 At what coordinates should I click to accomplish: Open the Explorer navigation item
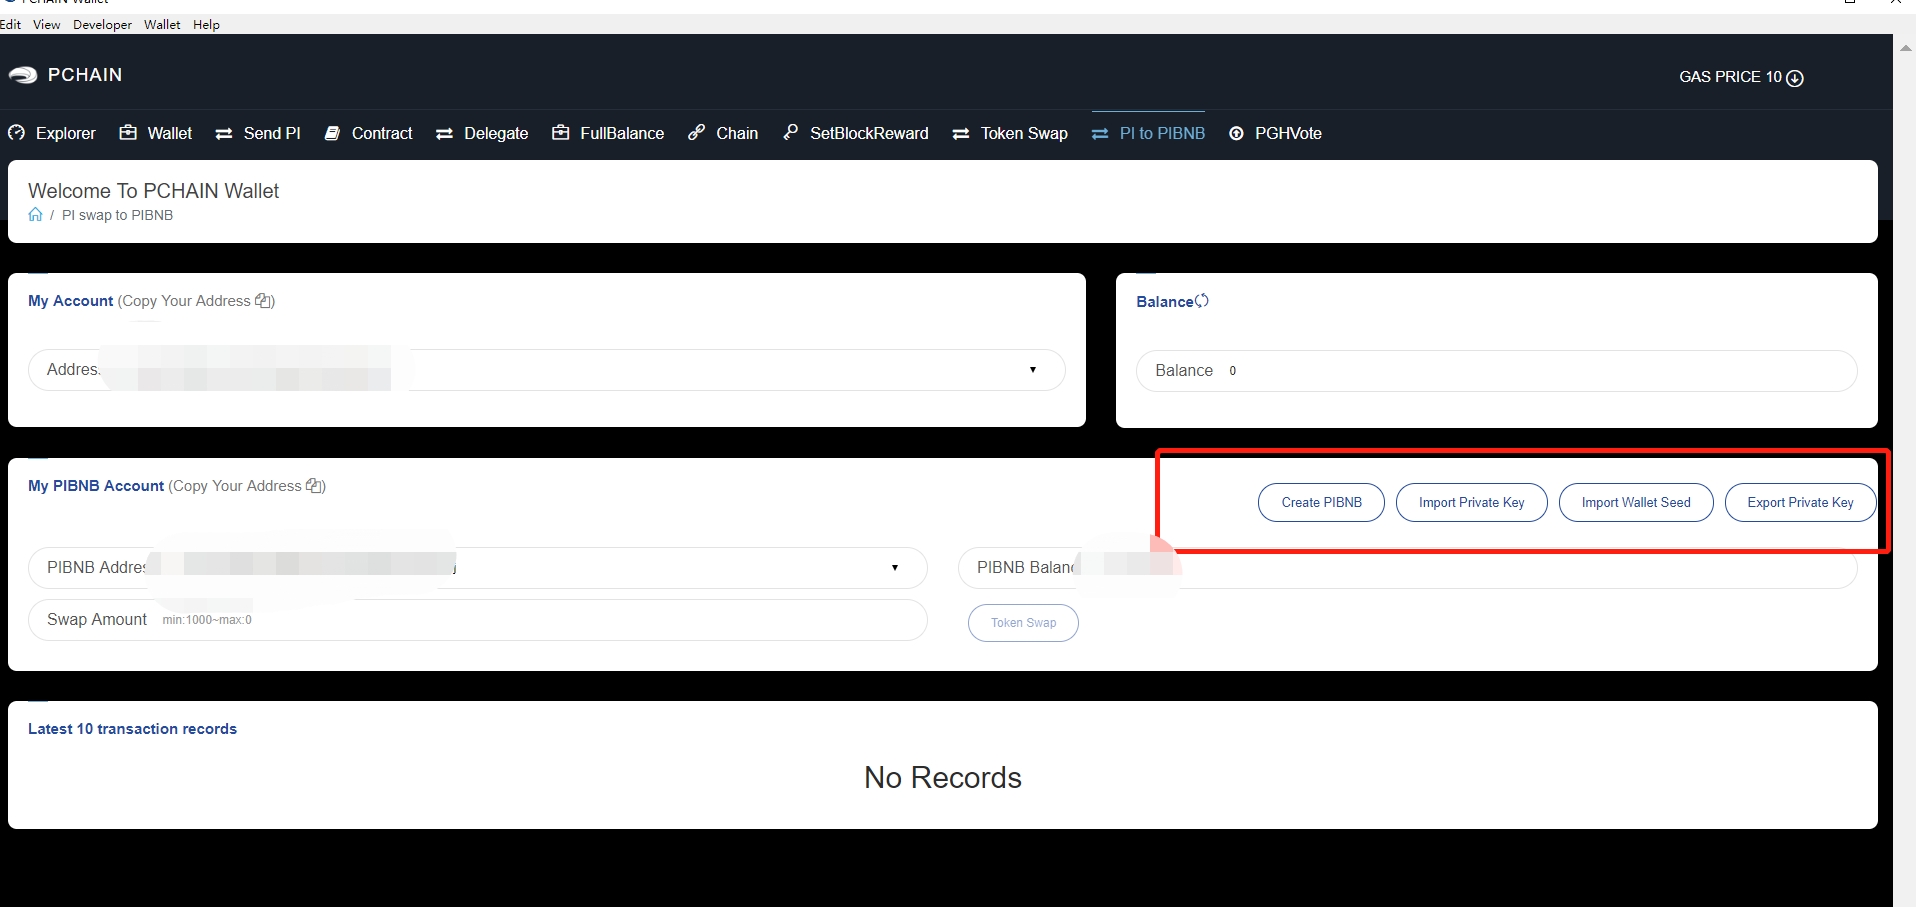pos(52,133)
